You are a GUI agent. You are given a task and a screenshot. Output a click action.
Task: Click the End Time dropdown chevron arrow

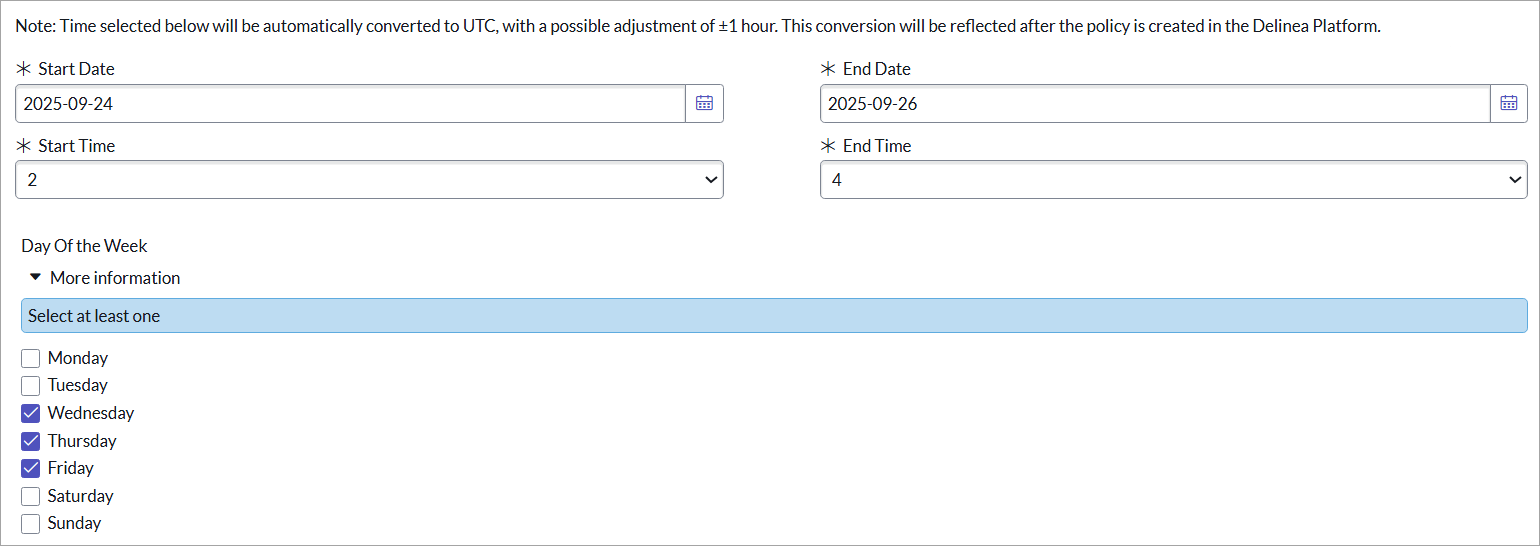(x=1515, y=180)
